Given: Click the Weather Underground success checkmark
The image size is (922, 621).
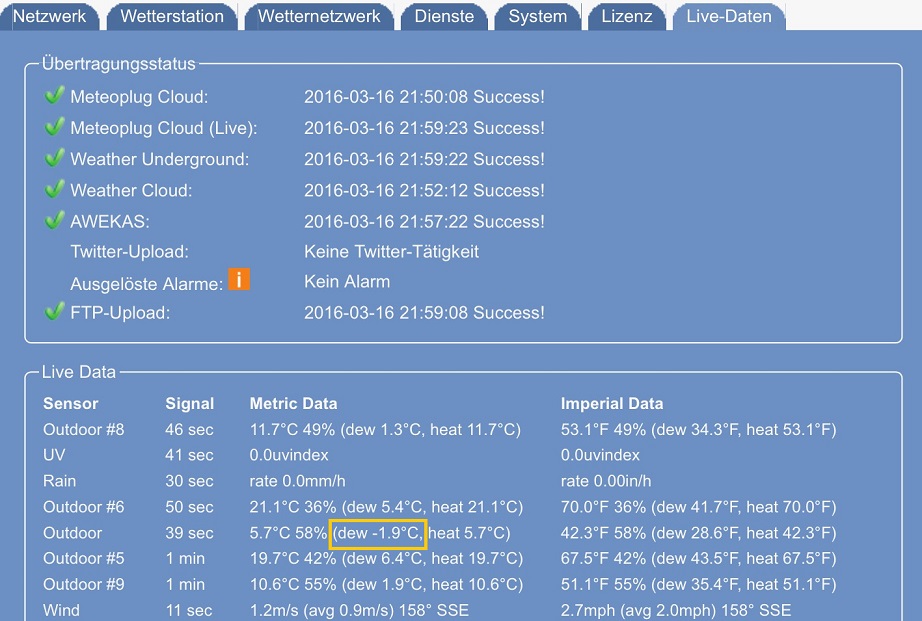Looking at the screenshot, I should click(54, 159).
